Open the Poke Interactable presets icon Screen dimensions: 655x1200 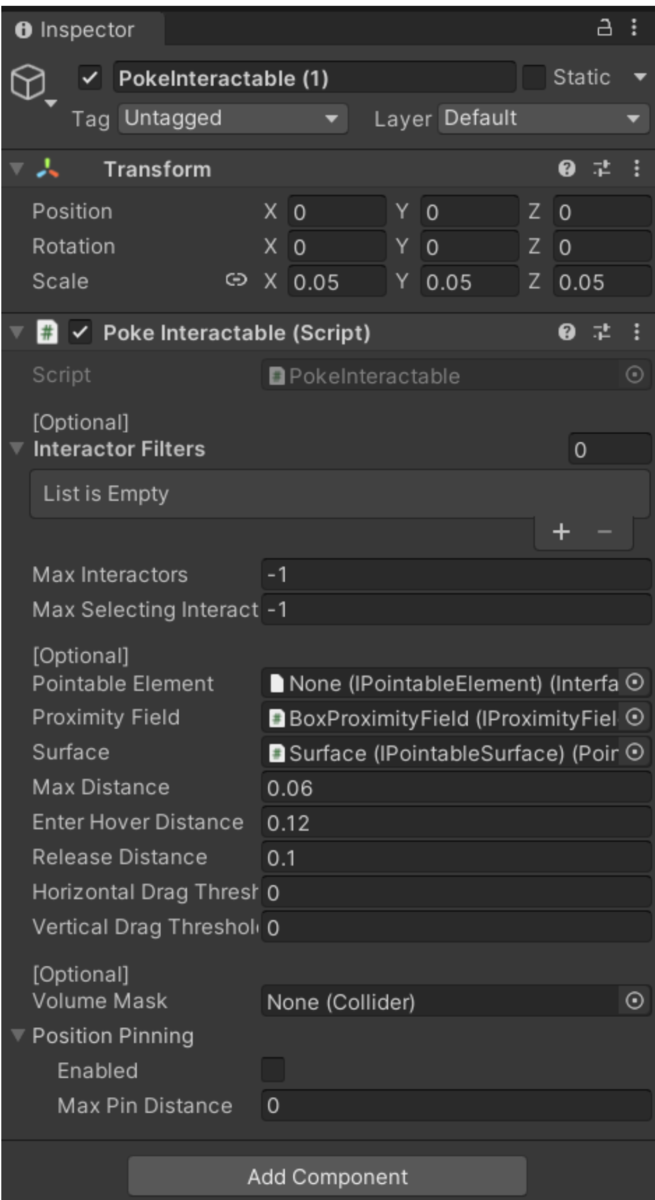[602, 333]
